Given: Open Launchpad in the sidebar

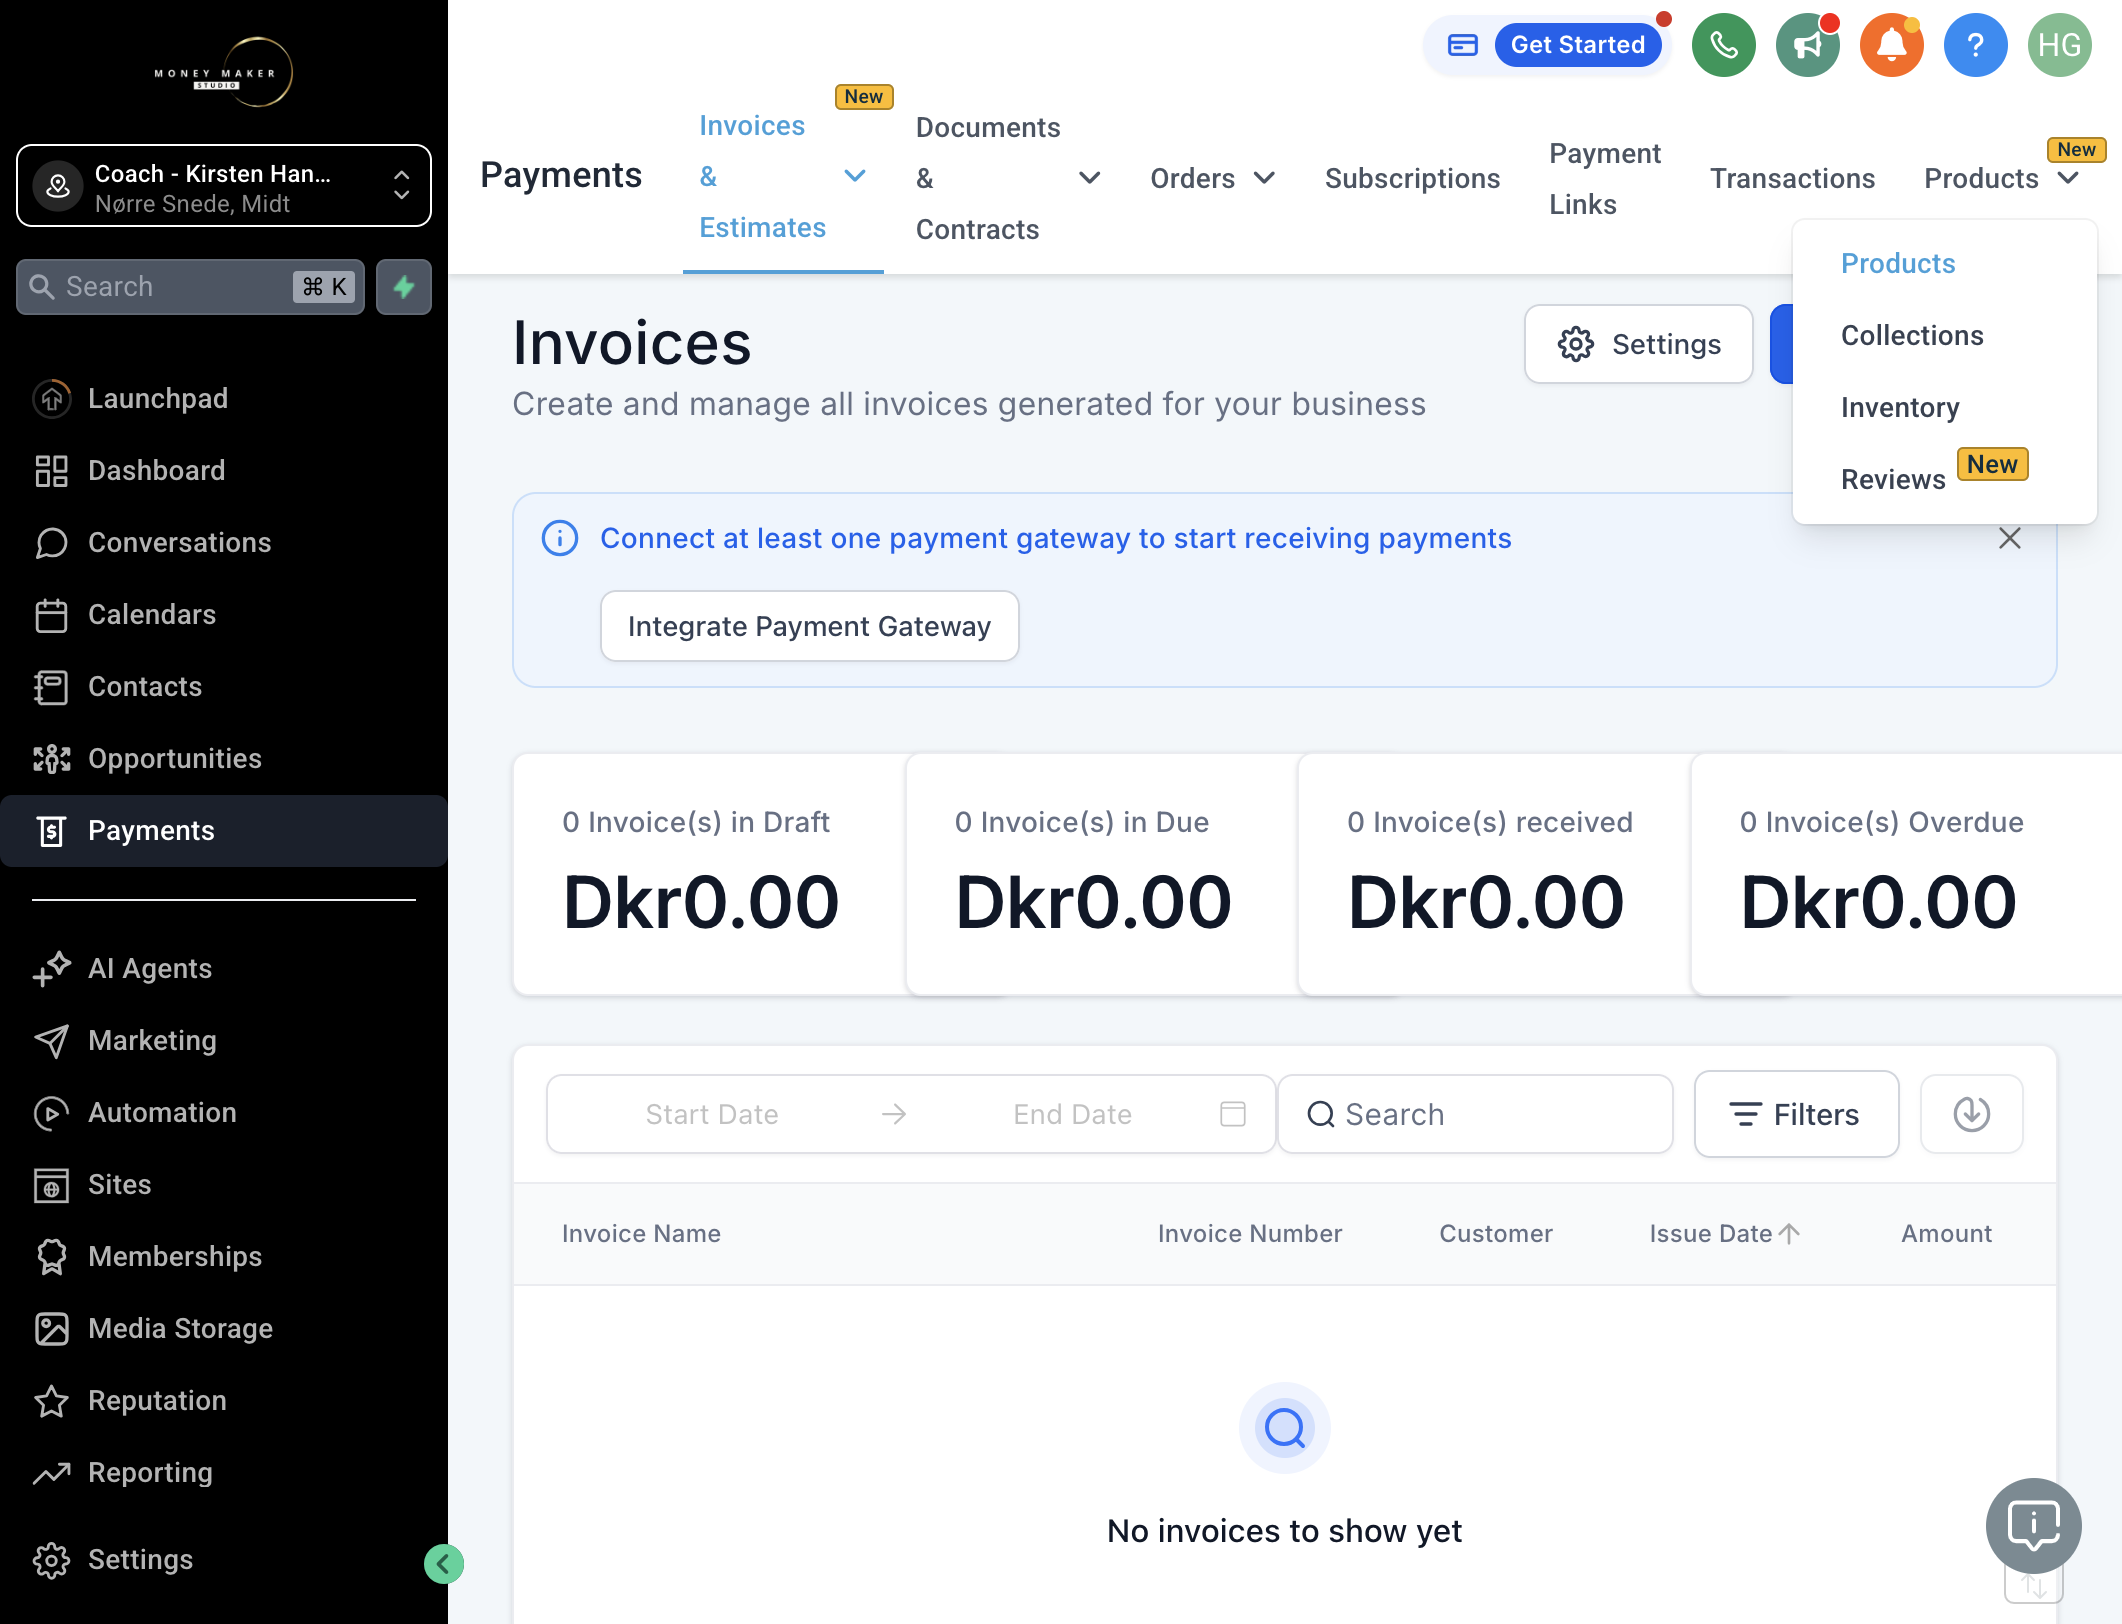Looking at the screenshot, I should 224,398.
